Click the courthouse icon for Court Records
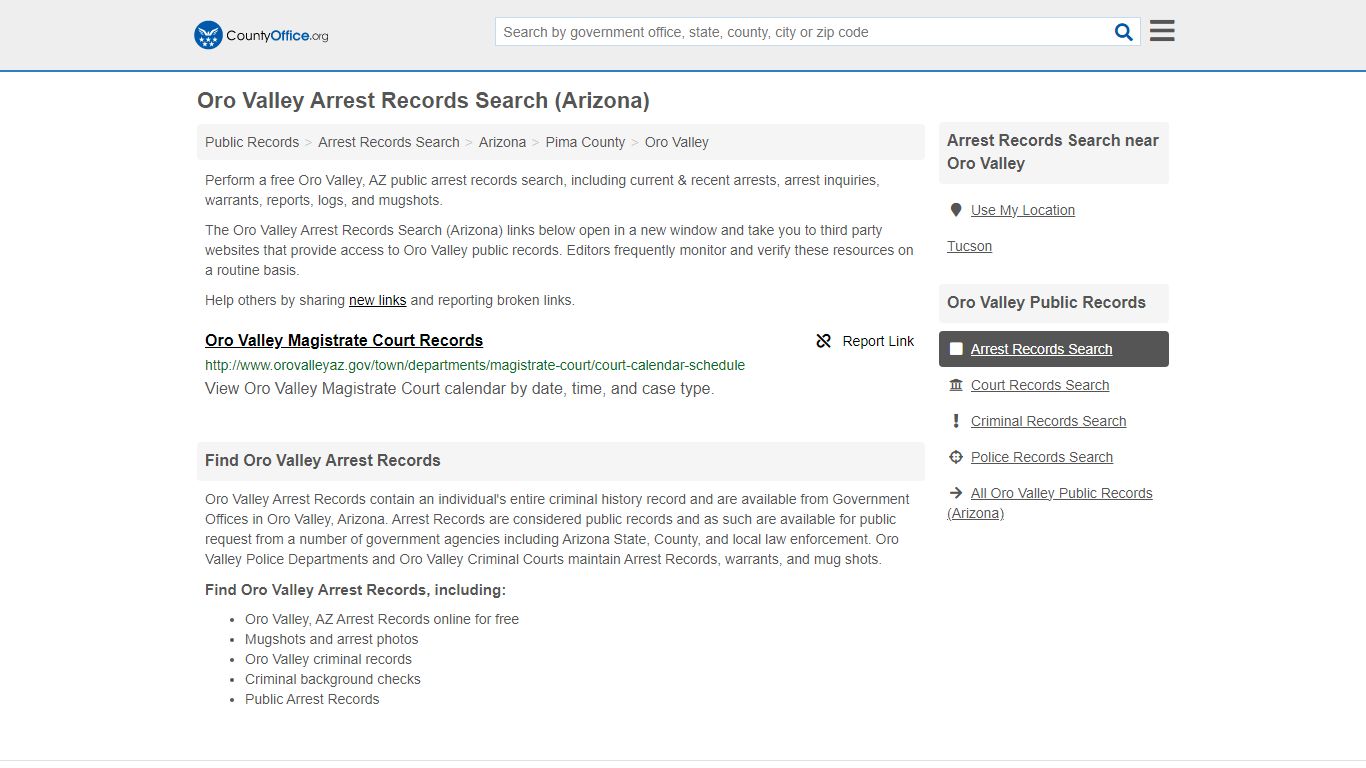The width and height of the screenshot is (1366, 768). 956,385
